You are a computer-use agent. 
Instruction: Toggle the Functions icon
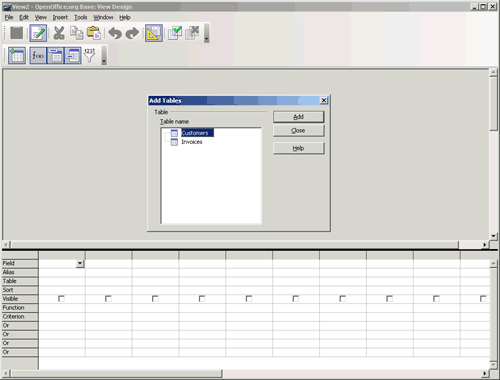coord(38,55)
